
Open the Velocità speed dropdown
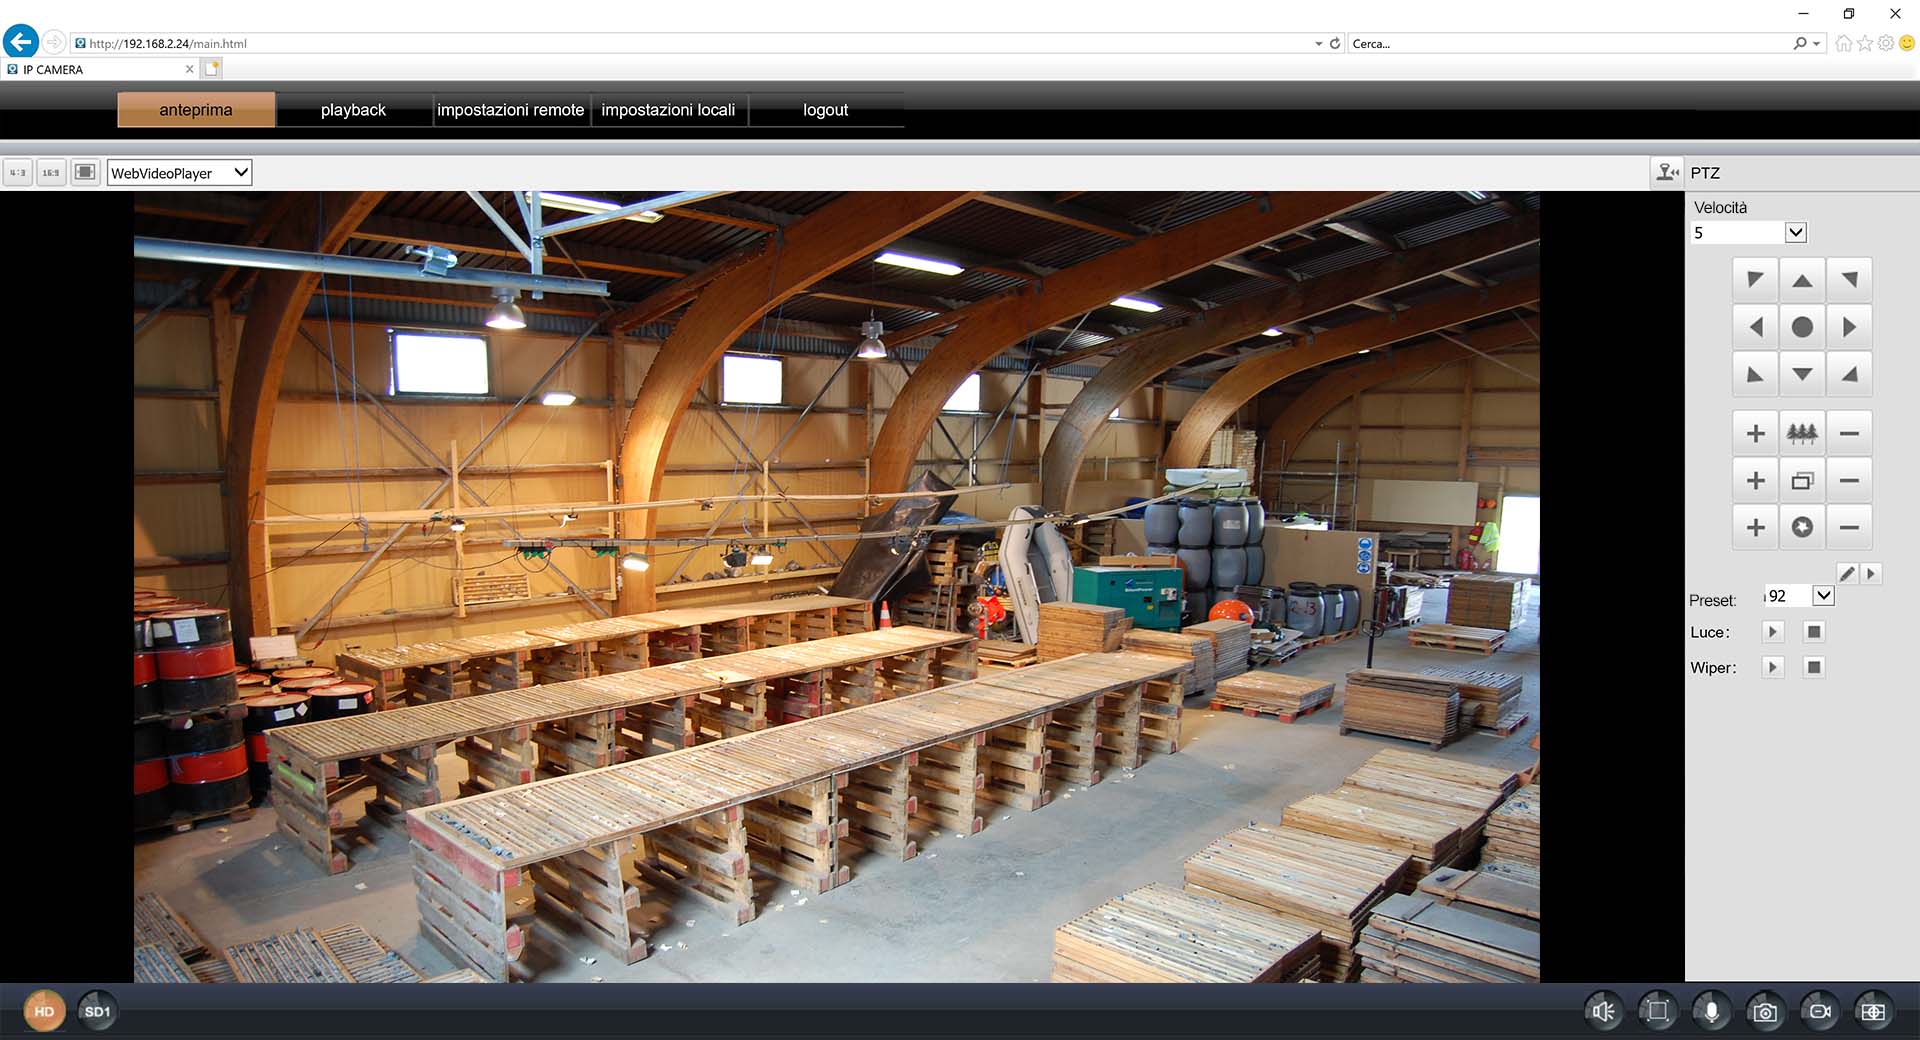click(1795, 233)
